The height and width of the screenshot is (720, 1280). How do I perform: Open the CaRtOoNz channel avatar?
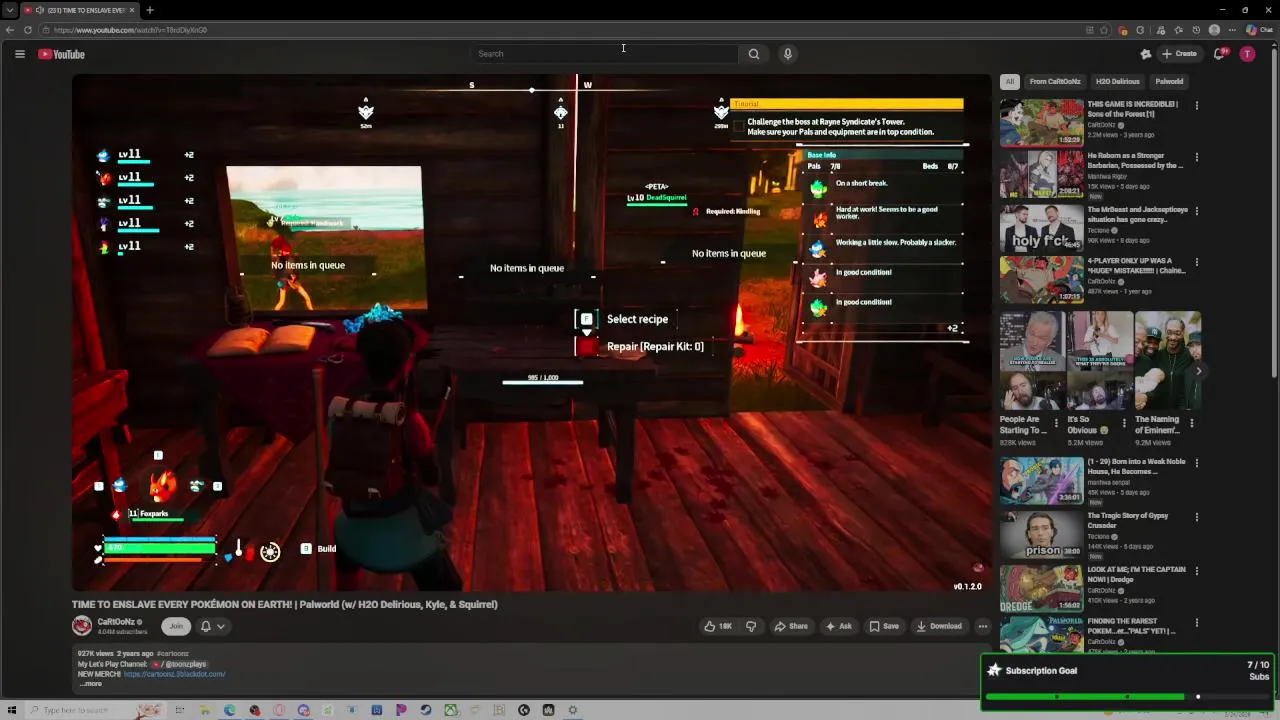click(x=82, y=626)
